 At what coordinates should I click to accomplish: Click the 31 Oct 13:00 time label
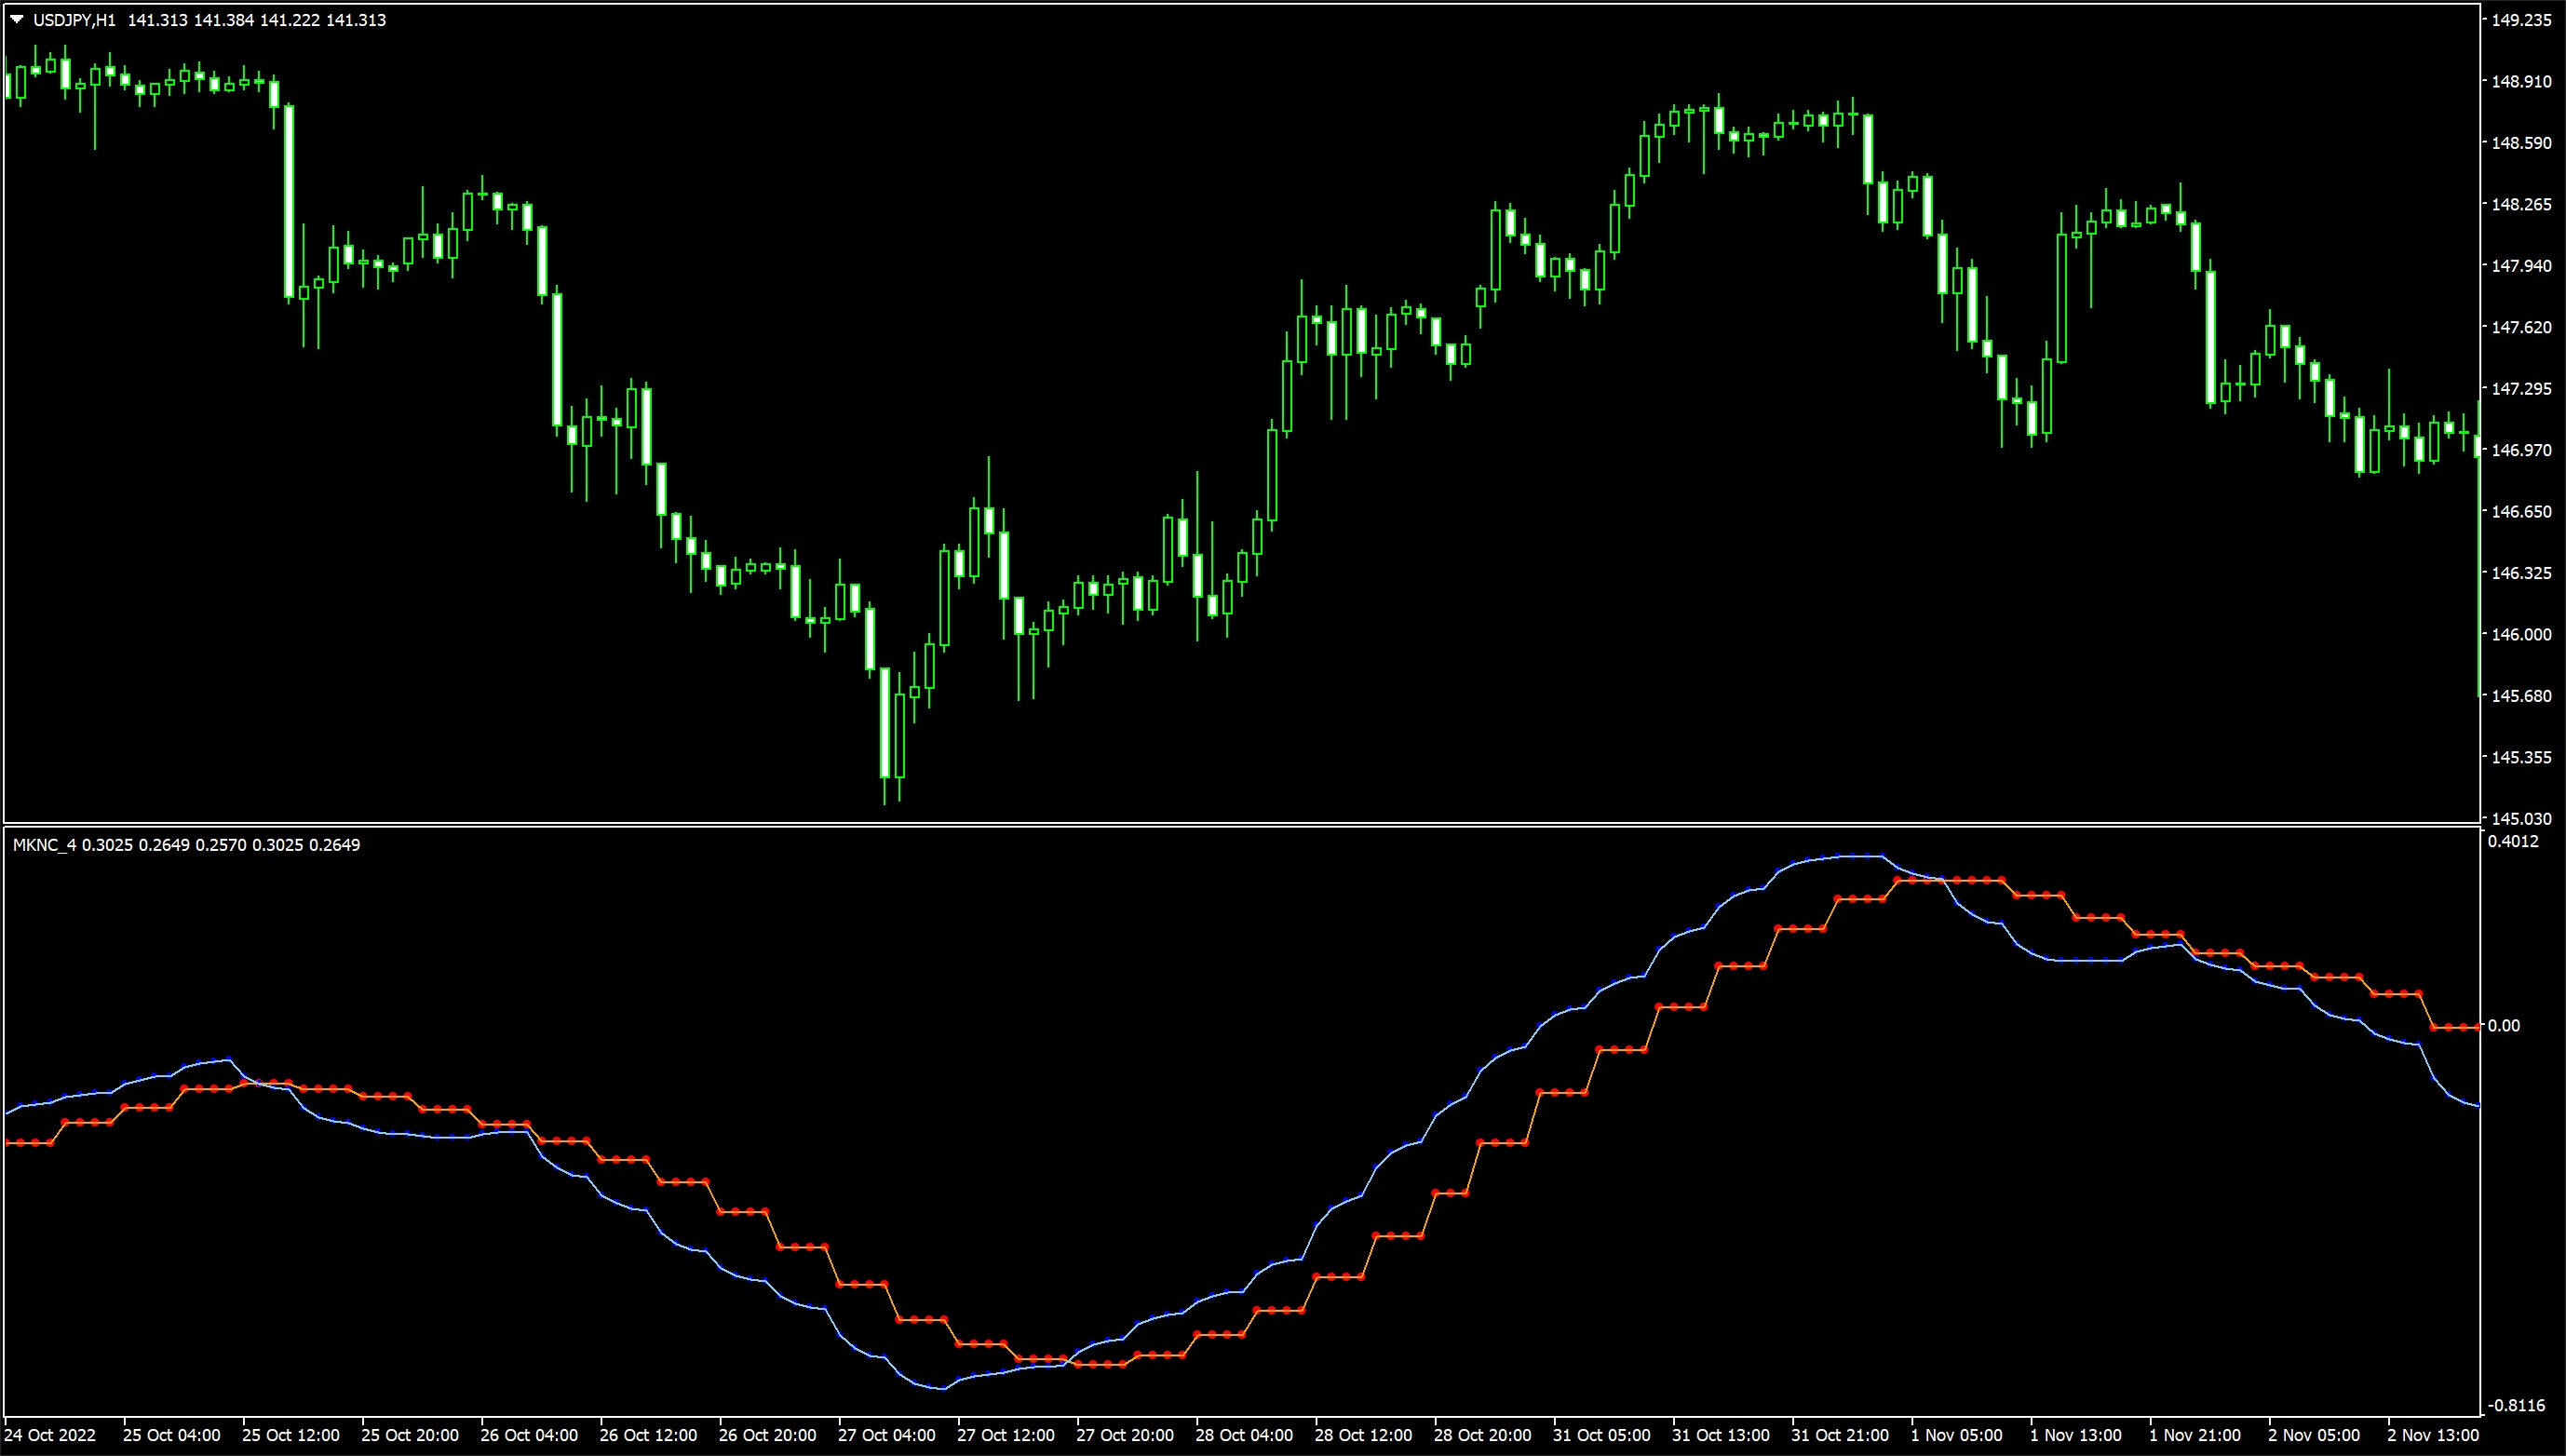coord(1720,1435)
